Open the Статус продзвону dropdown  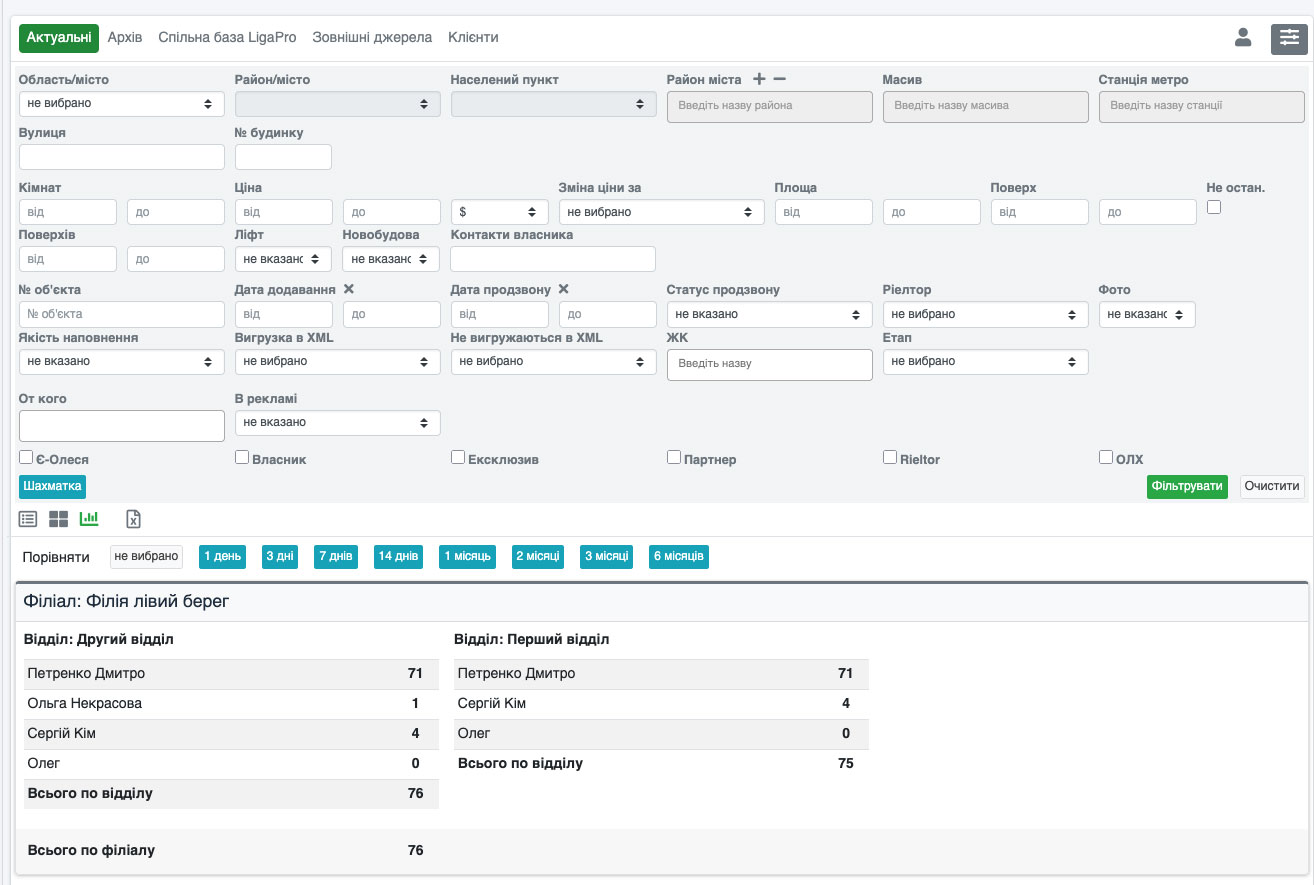pos(769,314)
